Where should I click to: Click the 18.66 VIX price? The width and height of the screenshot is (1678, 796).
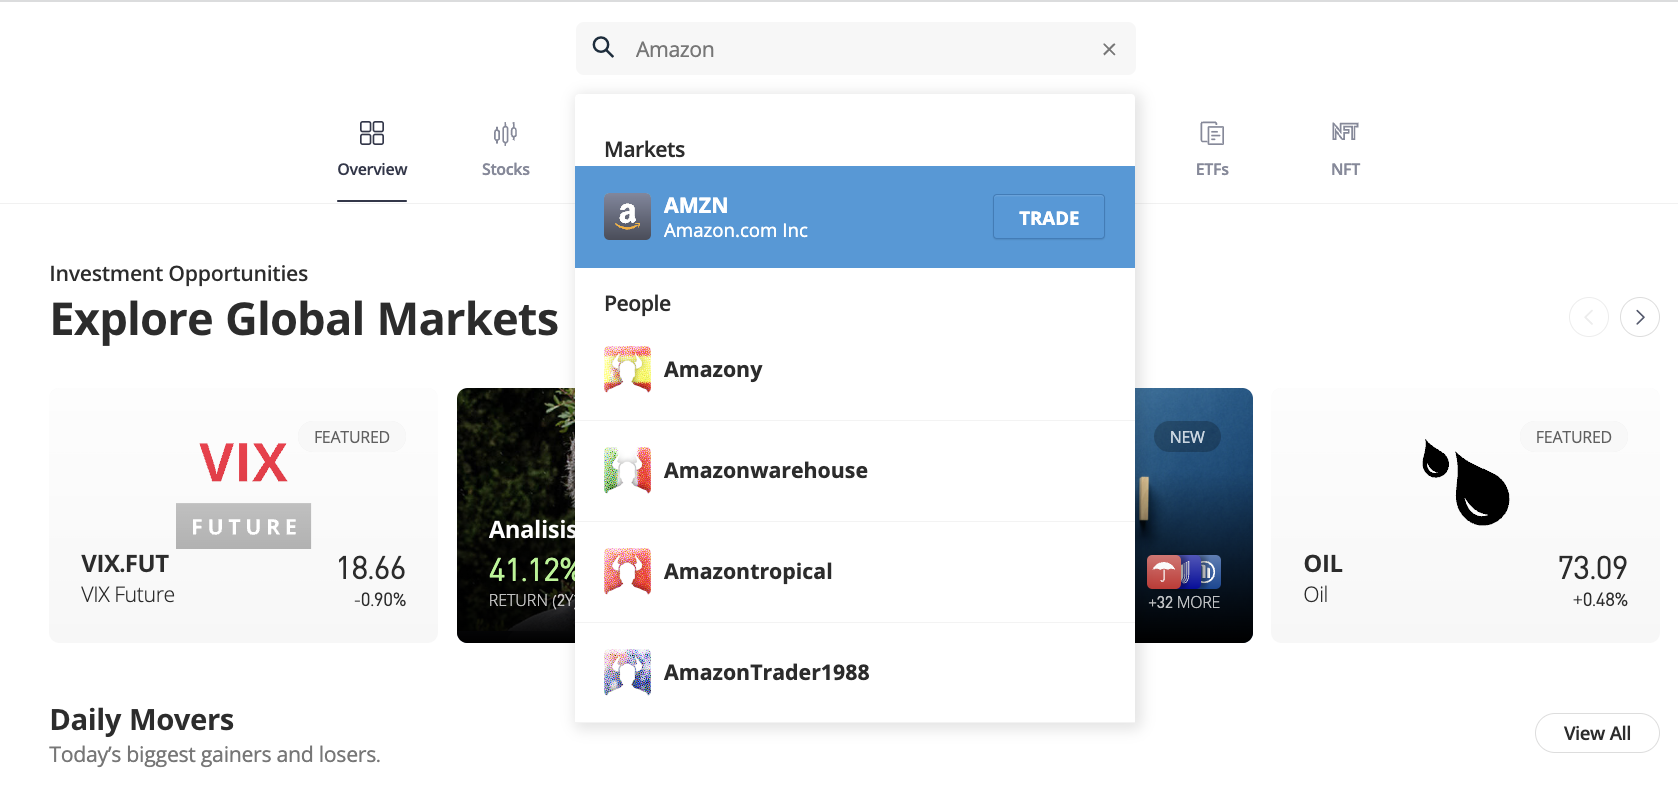[x=371, y=568]
